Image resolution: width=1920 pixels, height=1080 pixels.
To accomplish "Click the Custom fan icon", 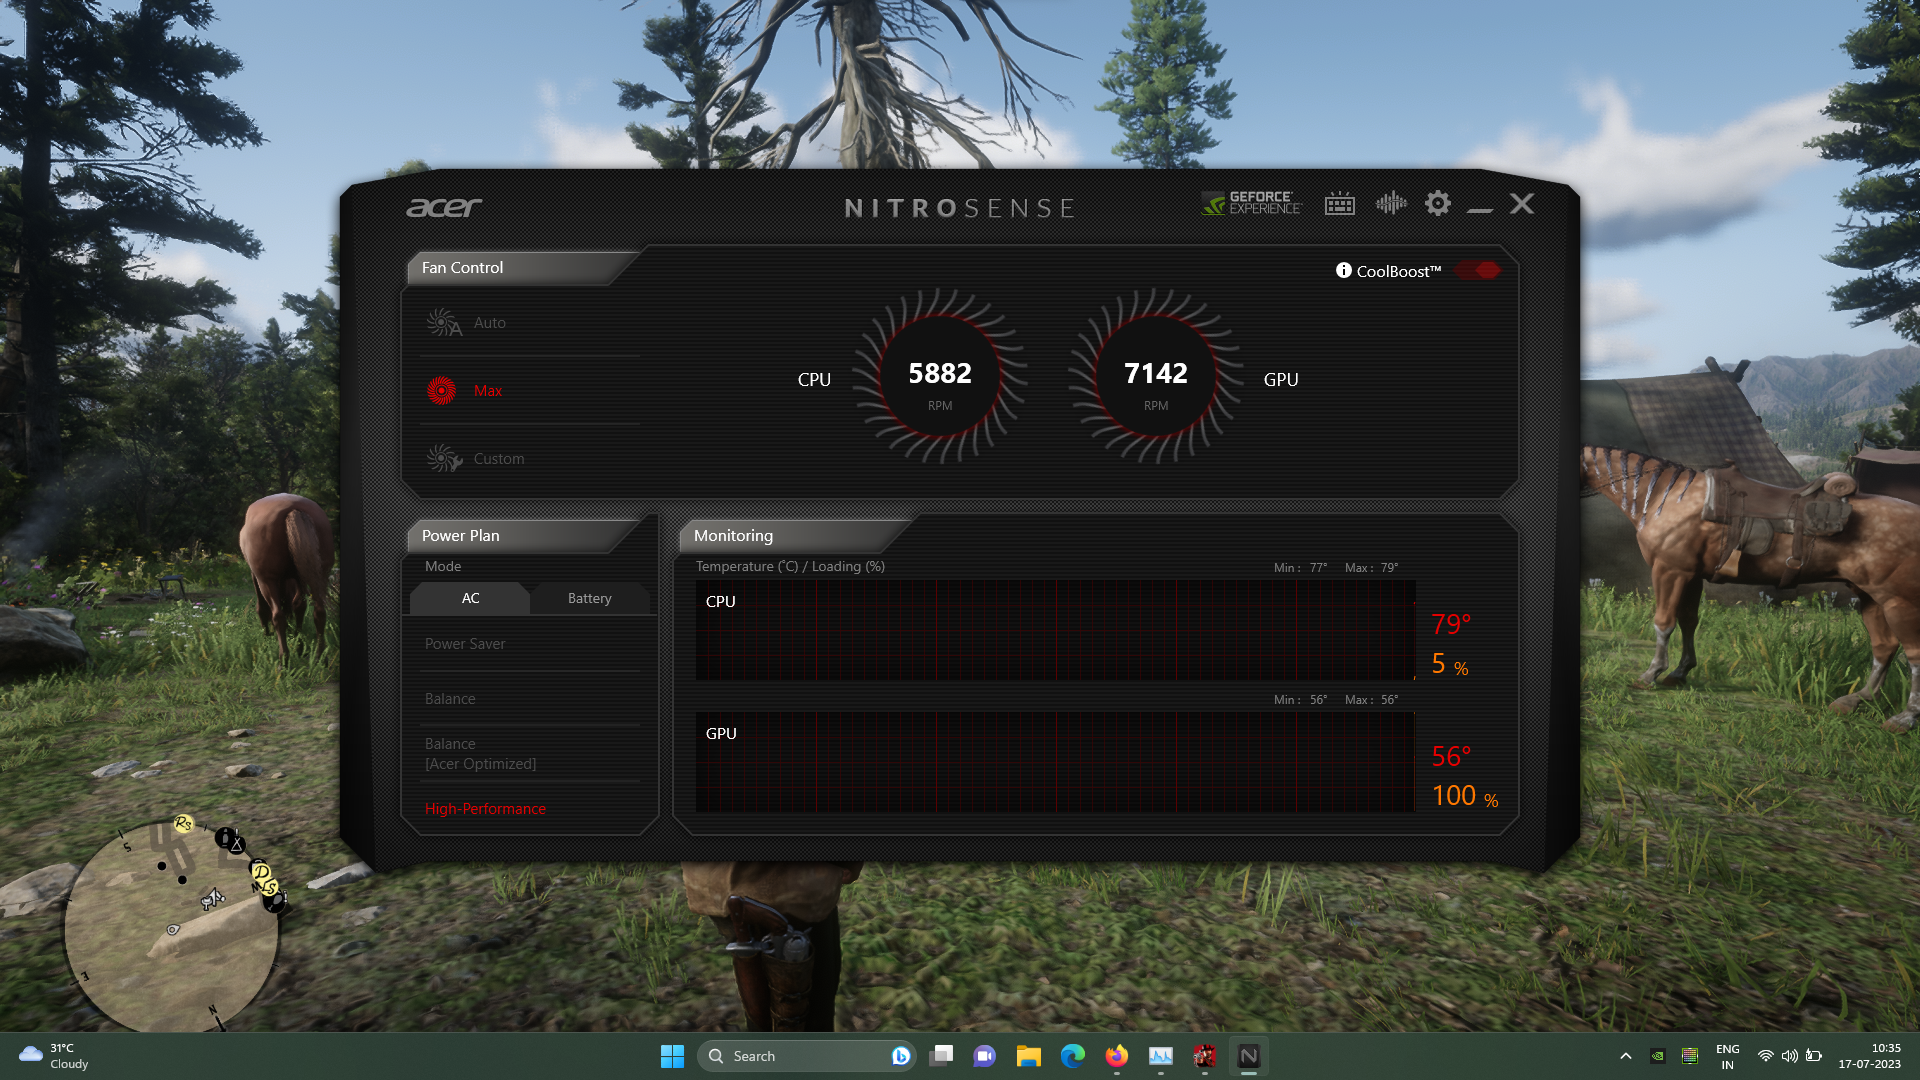I will point(443,458).
